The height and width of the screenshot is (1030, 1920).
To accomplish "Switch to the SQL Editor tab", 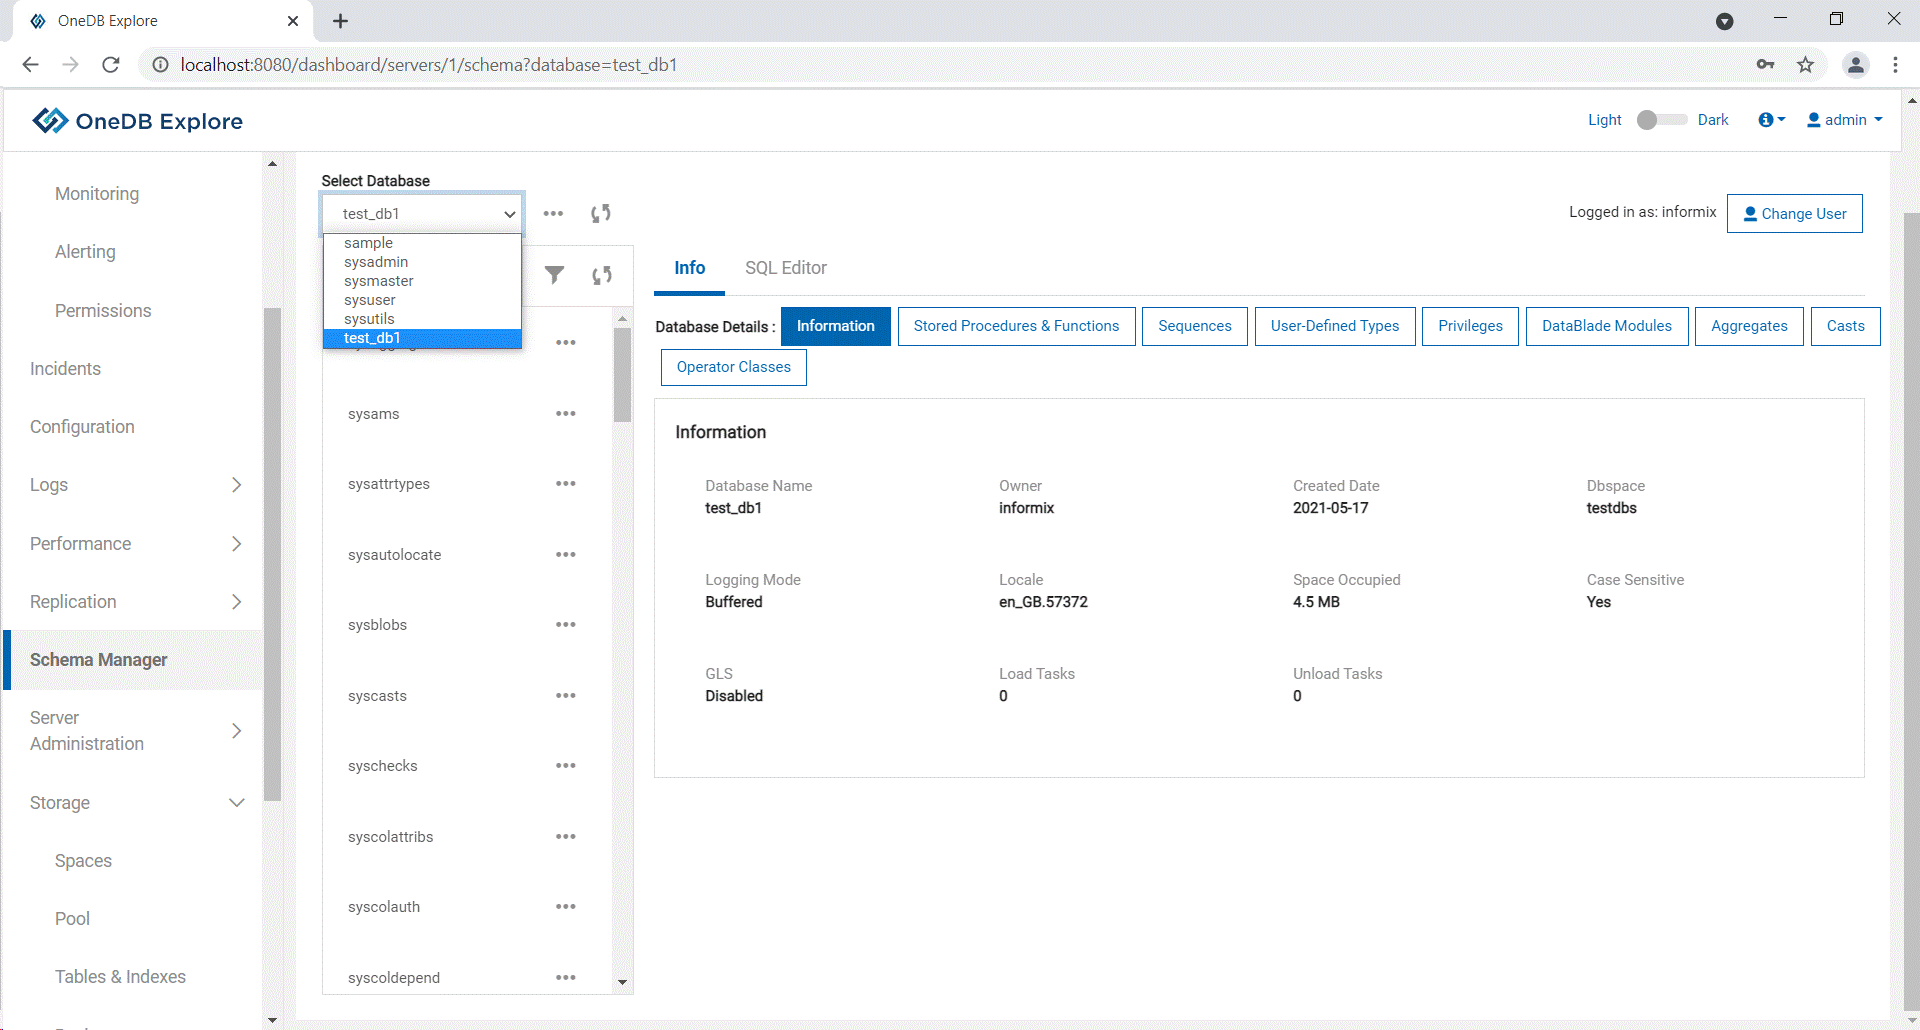I will 785,268.
